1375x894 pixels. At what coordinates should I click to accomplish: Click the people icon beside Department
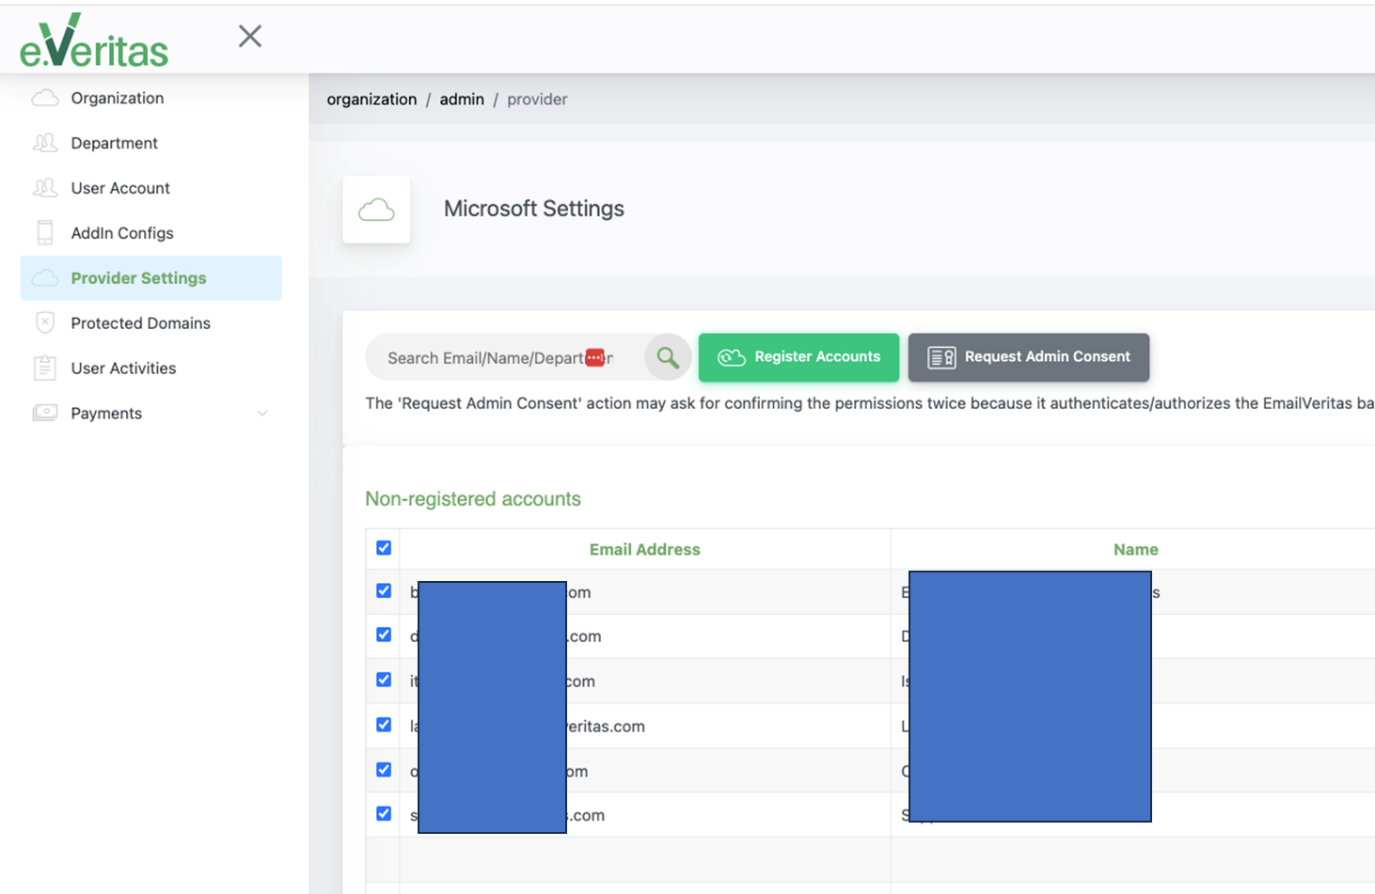click(45, 143)
